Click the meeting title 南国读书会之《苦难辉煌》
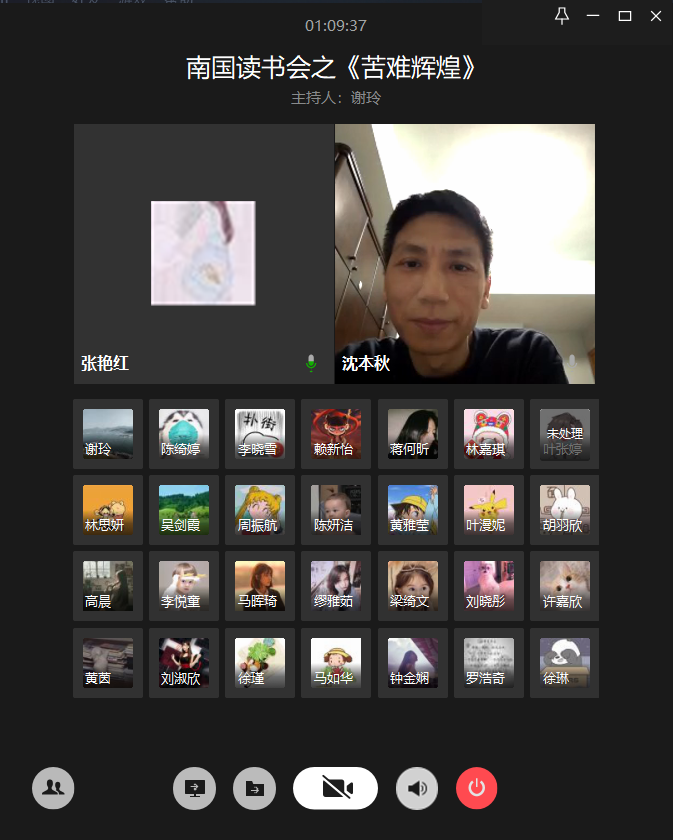The height and width of the screenshot is (840, 673). point(336,68)
